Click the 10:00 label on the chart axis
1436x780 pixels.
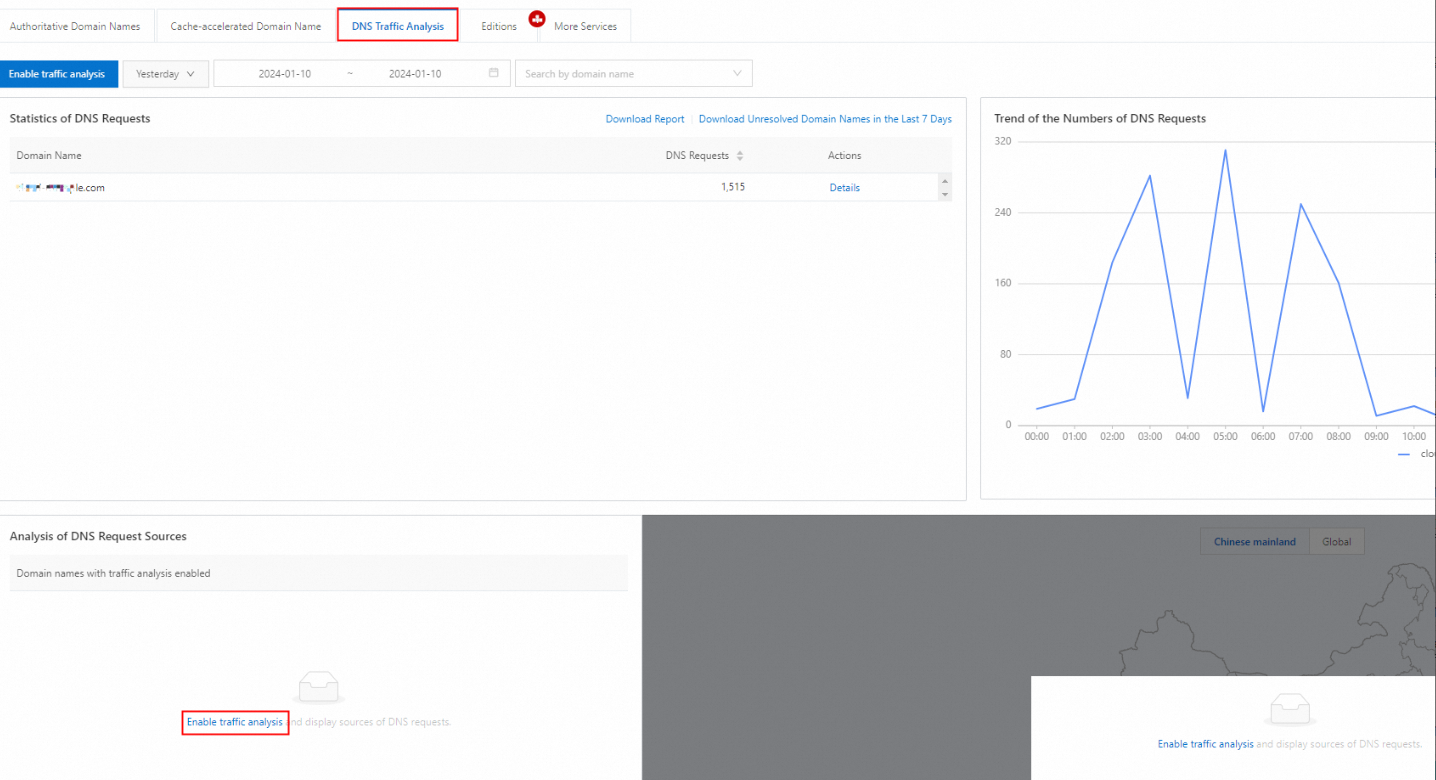1413,437
